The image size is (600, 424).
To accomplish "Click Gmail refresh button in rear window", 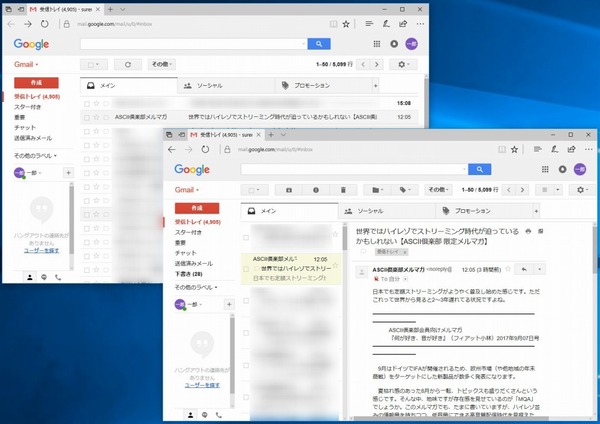I will click(x=128, y=65).
